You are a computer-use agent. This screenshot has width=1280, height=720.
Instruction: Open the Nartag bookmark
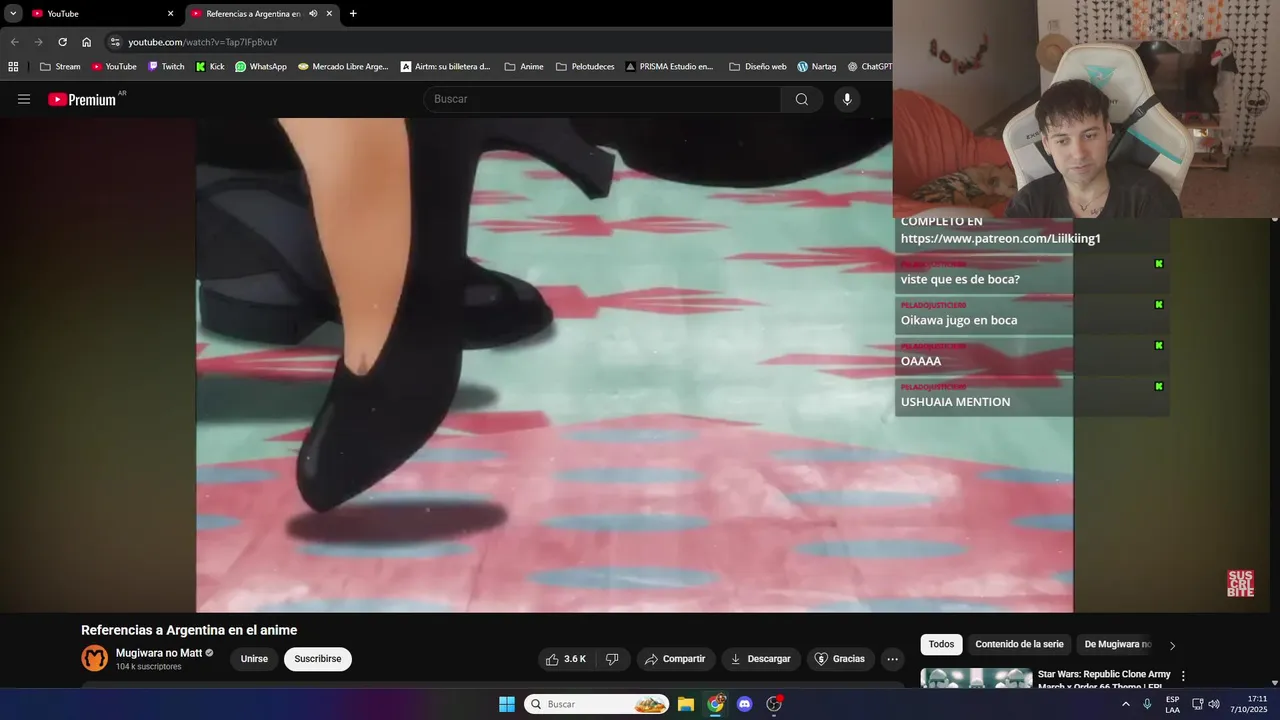pyautogui.click(x=816, y=67)
